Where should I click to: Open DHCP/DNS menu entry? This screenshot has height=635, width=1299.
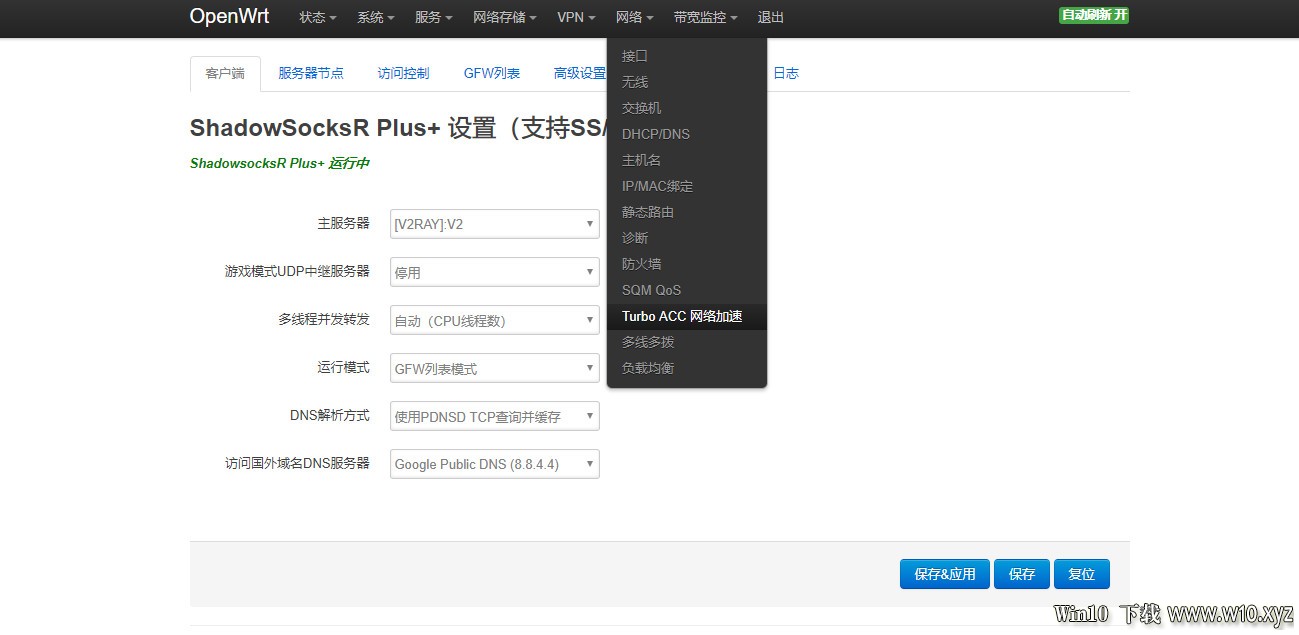[x=655, y=134]
